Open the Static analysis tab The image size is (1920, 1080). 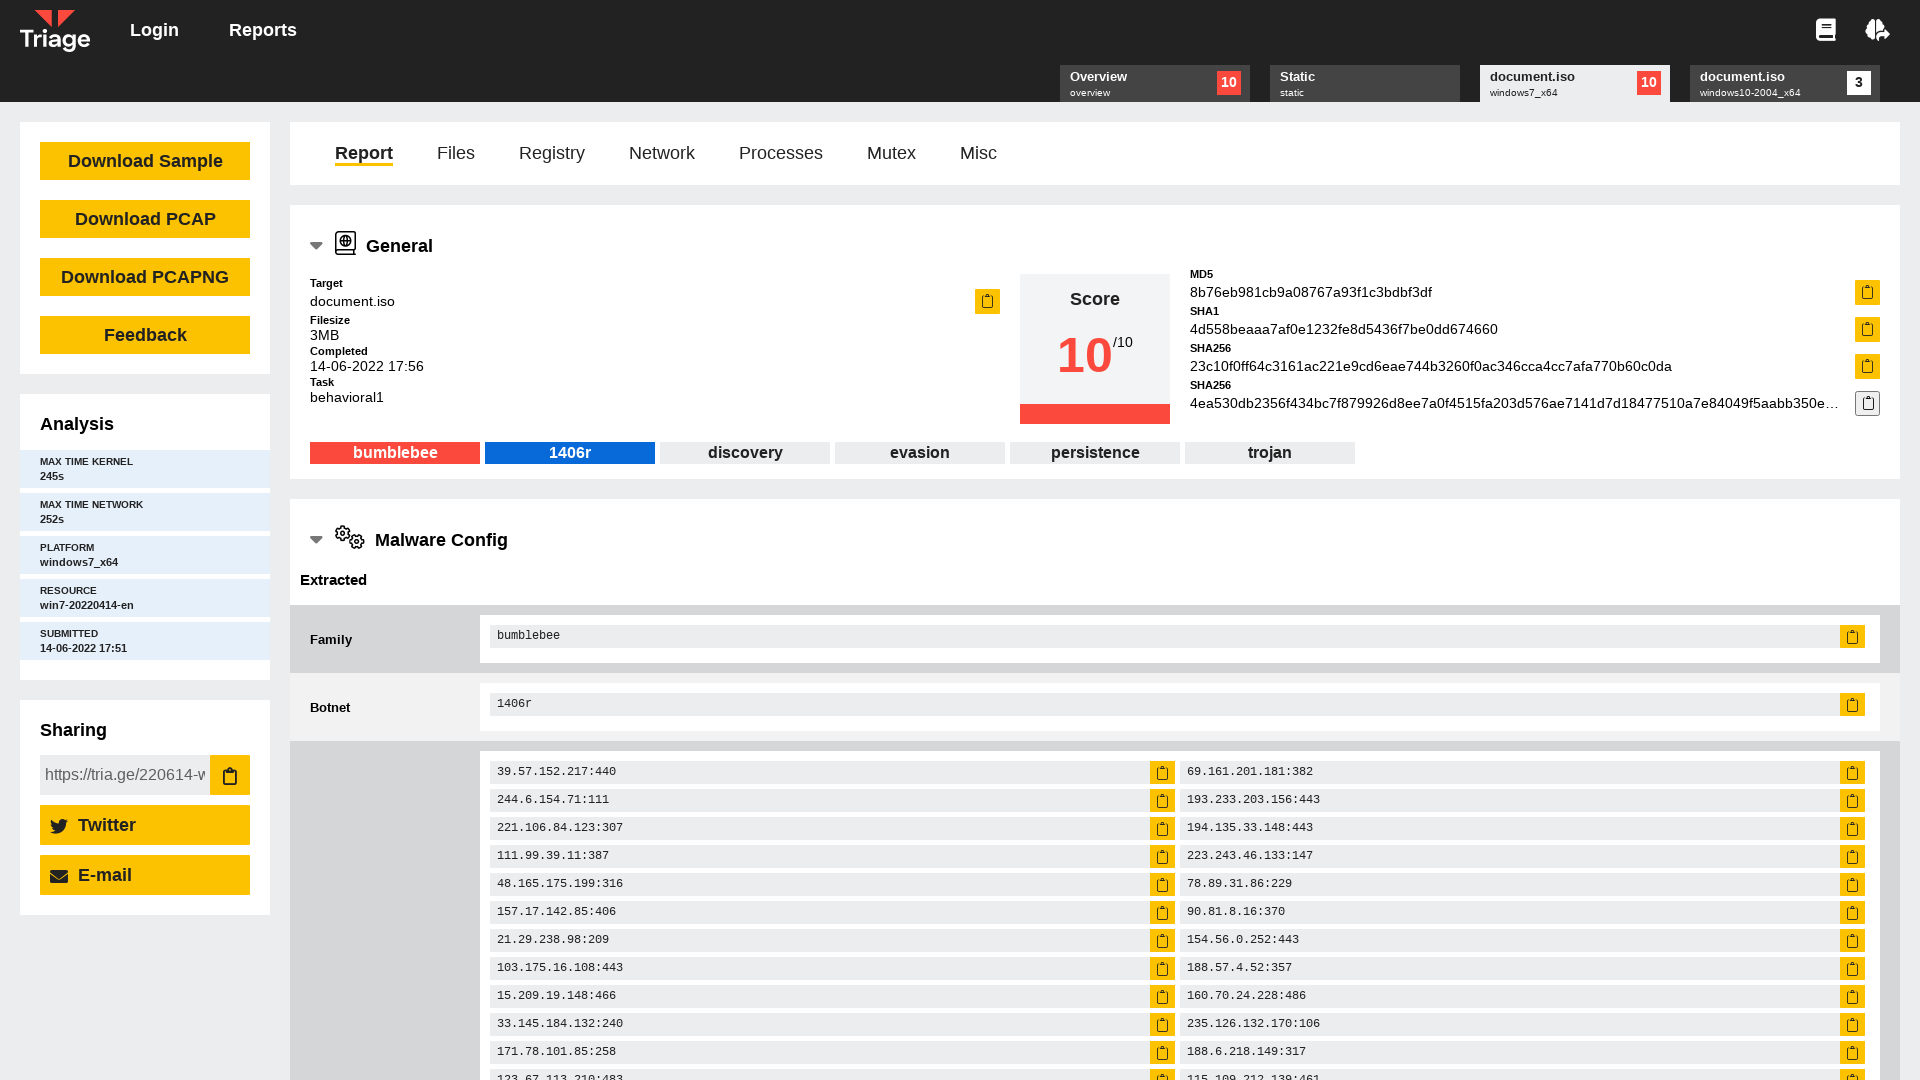coord(1365,84)
